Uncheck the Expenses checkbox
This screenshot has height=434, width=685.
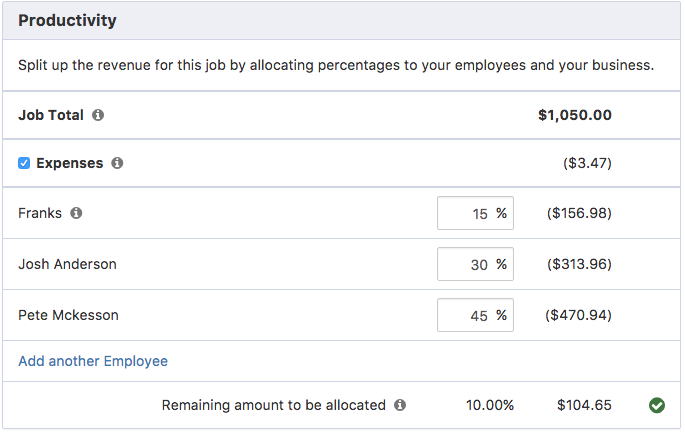24,163
